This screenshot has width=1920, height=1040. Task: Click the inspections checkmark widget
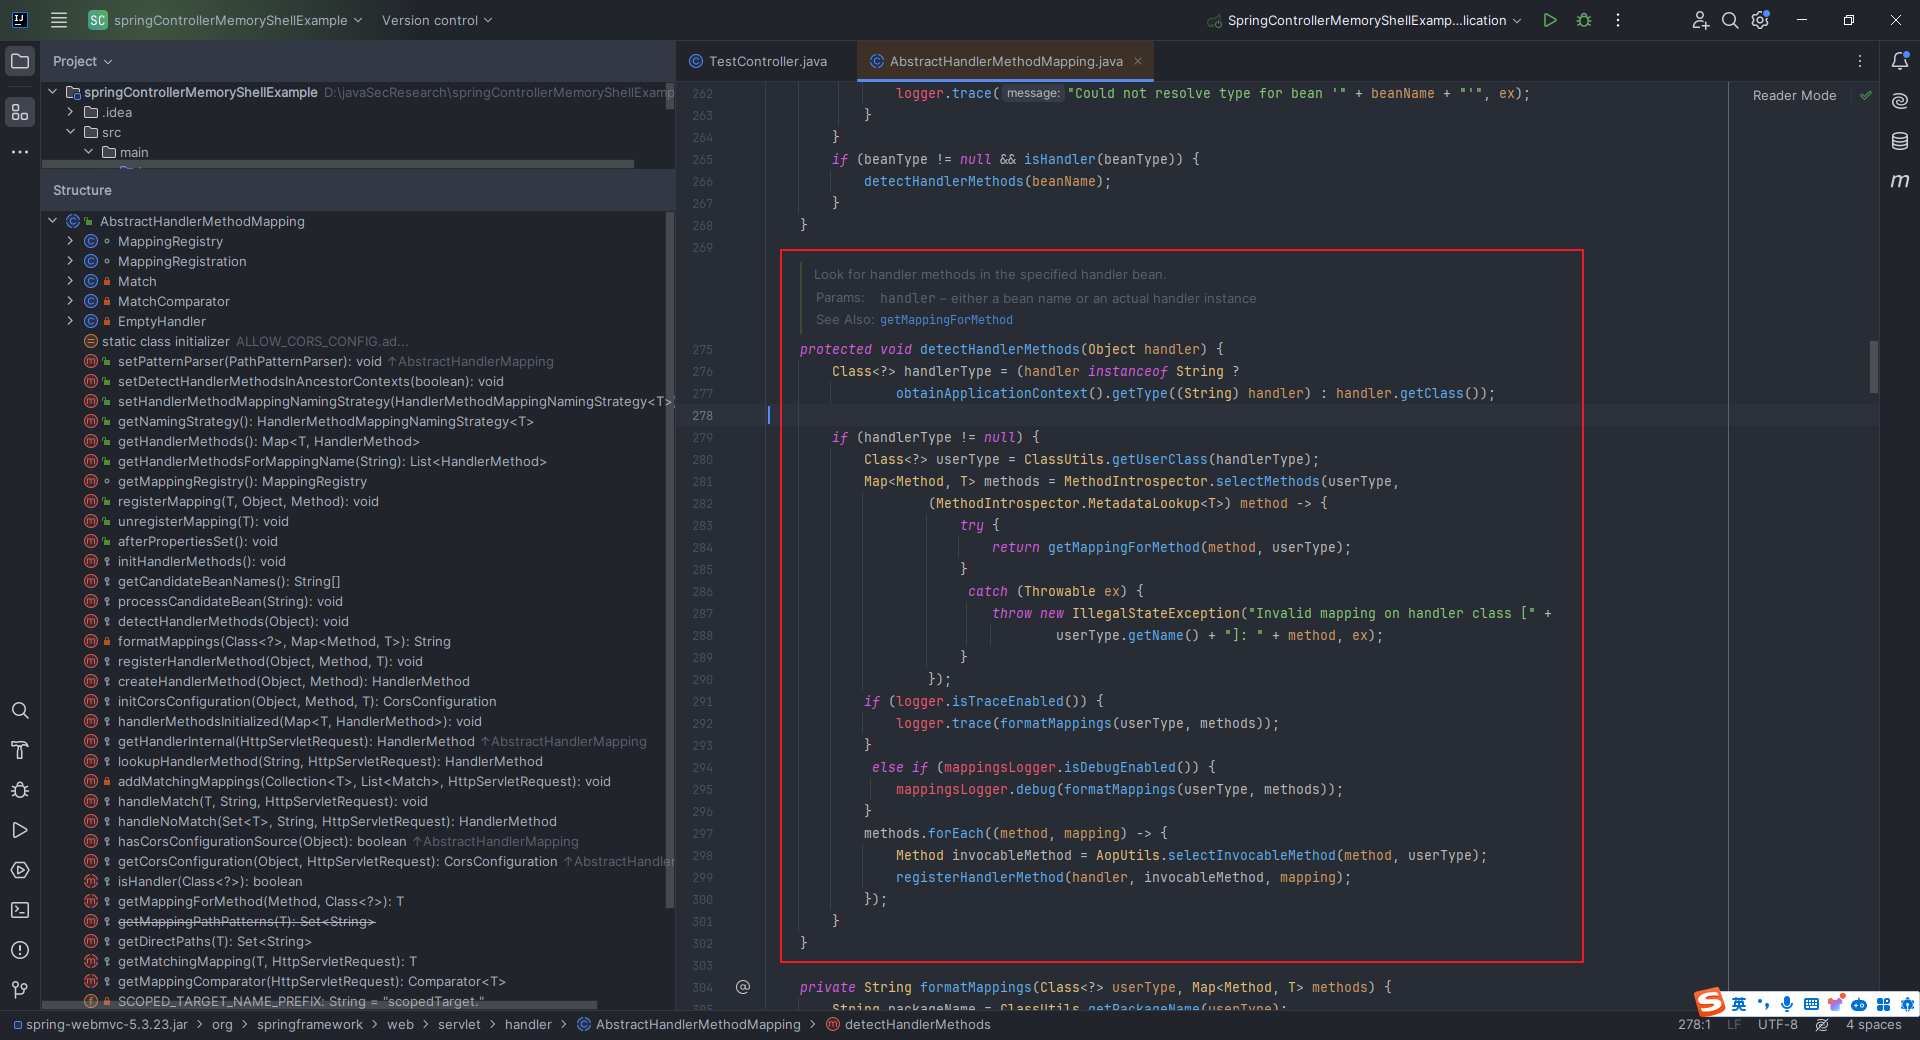1865,96
